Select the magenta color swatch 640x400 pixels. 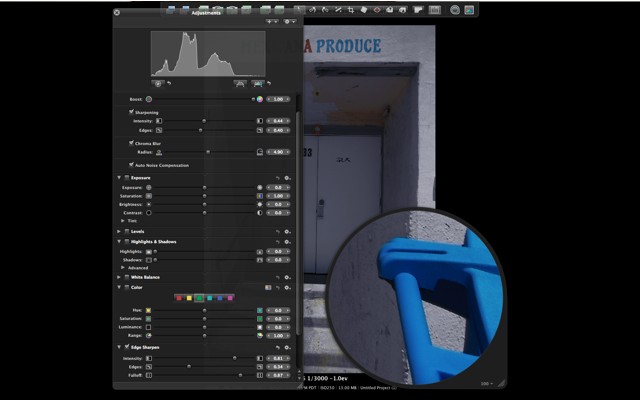[230, 298]
